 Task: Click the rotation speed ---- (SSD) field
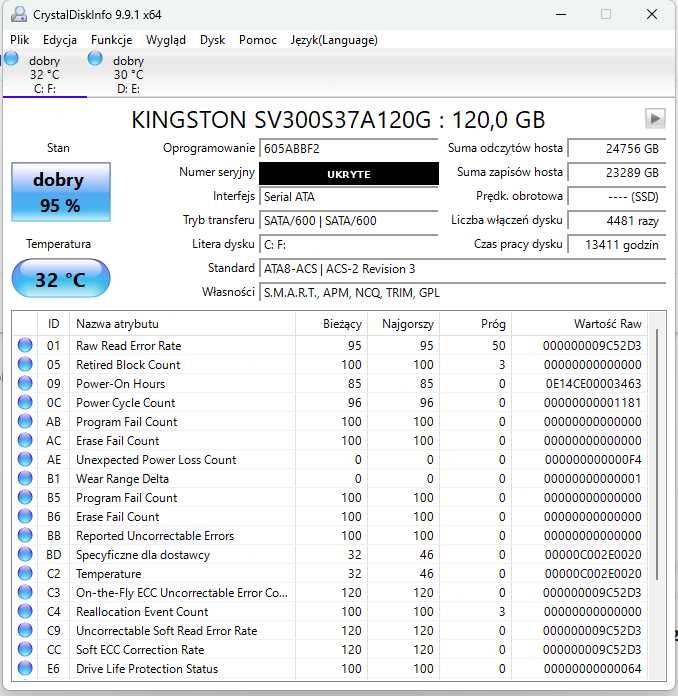pos(617,196)
